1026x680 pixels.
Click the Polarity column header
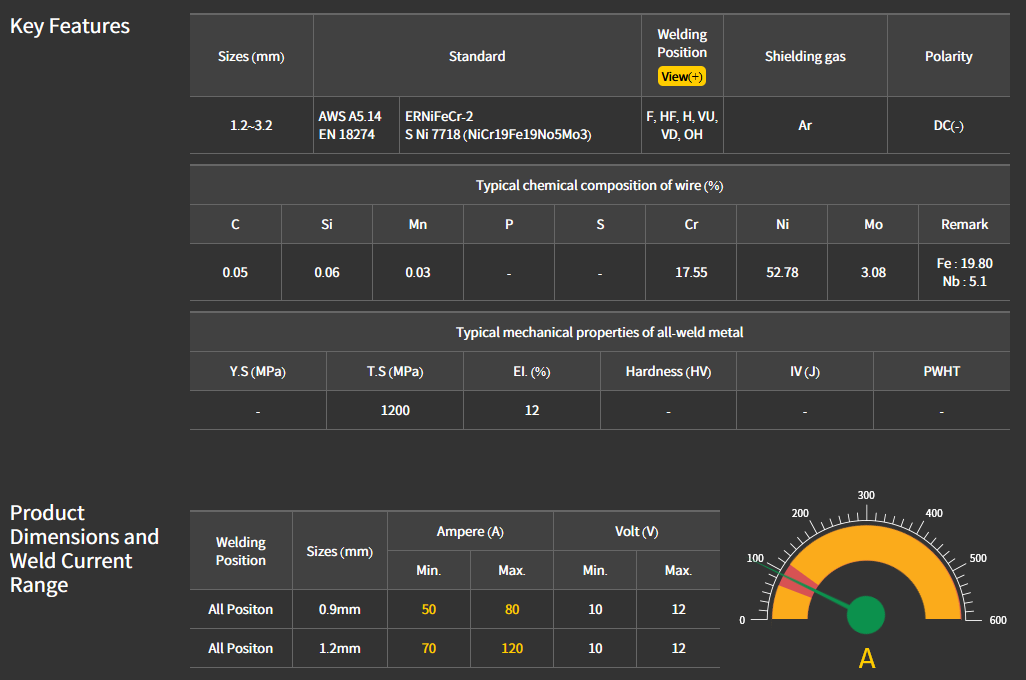click(x=948, y=57)
